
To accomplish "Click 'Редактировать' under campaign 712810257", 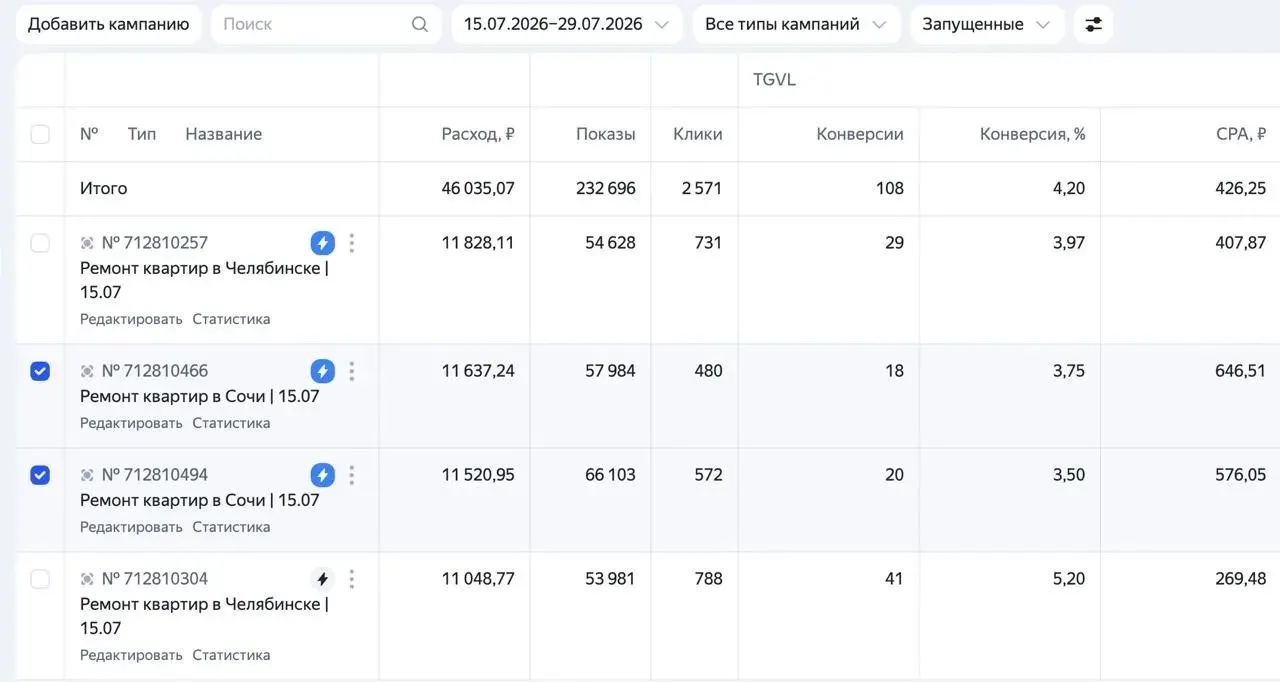I will tap(131, 319).
